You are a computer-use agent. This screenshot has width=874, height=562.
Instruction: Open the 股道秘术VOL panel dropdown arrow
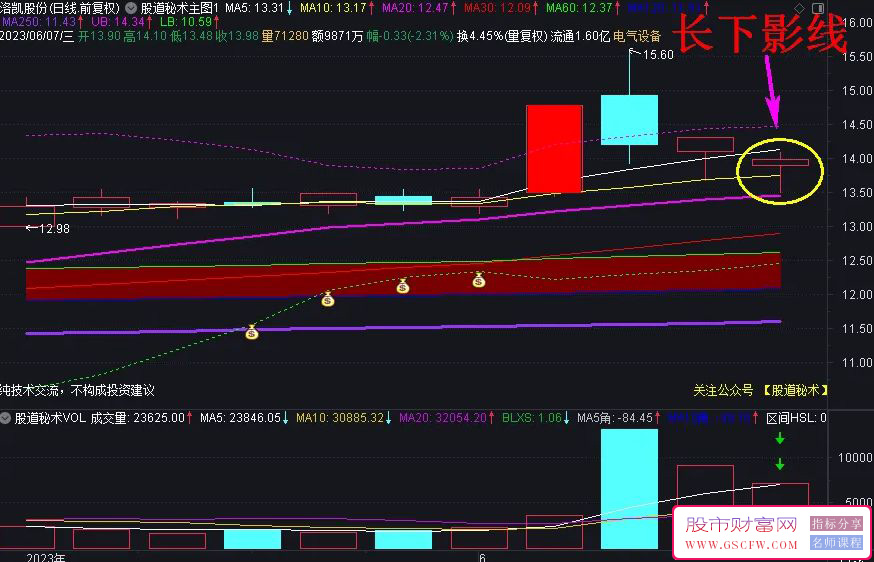(6, 417)
